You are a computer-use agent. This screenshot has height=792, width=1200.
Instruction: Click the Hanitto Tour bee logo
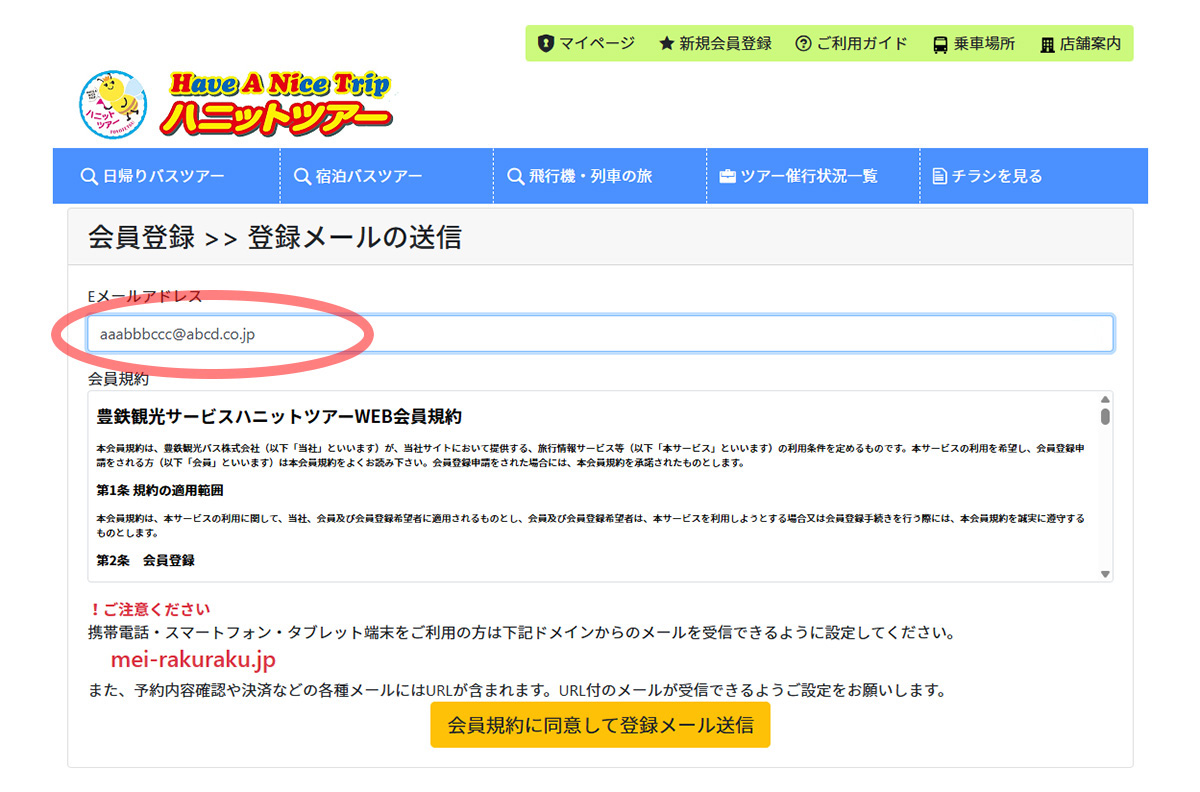click(x=111, y=103)
